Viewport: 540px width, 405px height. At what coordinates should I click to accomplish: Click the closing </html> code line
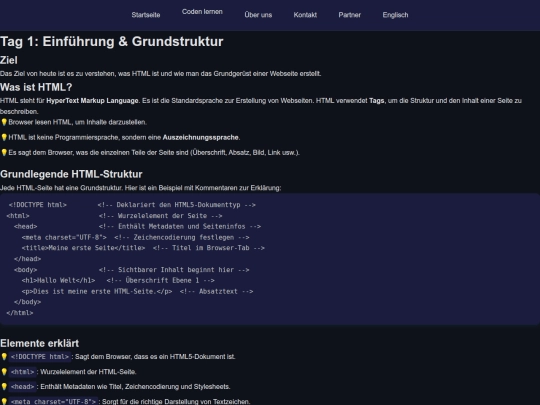coord(20,313)
